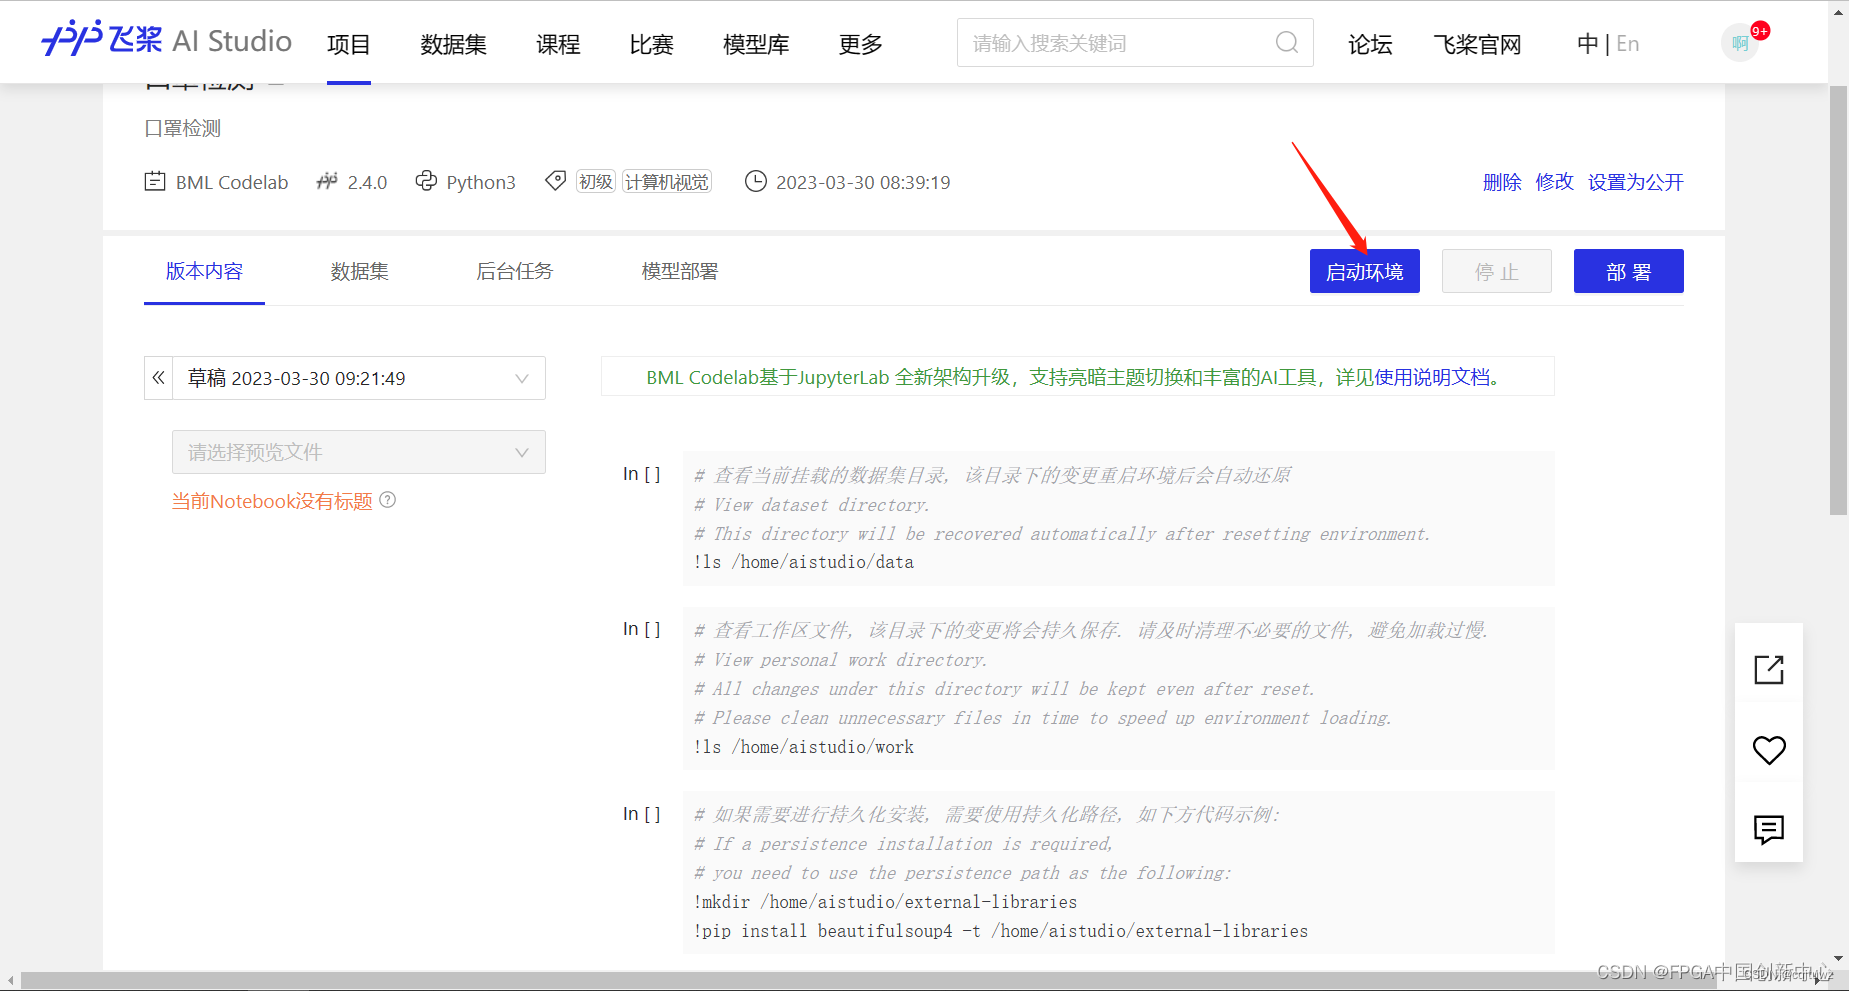Screen dimensions: 1849x991
Task: Collapse sidebar with double-chevron icon
Action: tap(158, 378)
